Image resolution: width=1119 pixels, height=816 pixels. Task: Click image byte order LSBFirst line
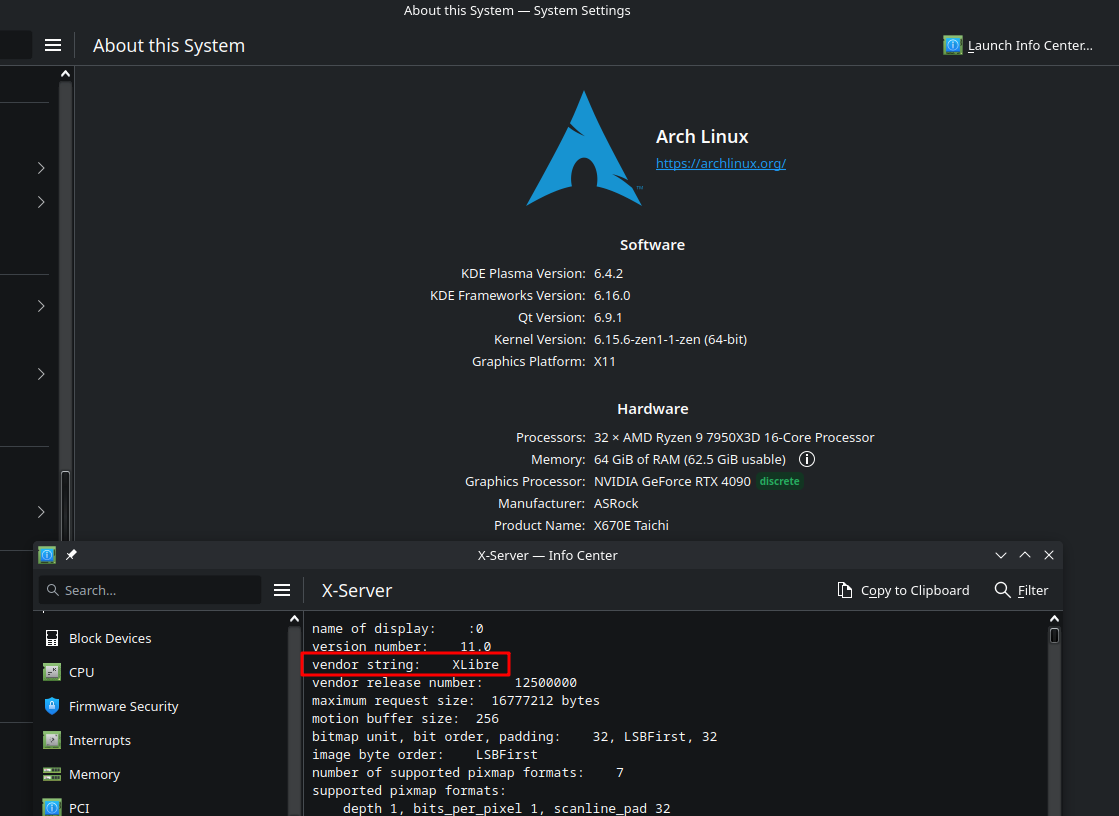tap(425, 755)
